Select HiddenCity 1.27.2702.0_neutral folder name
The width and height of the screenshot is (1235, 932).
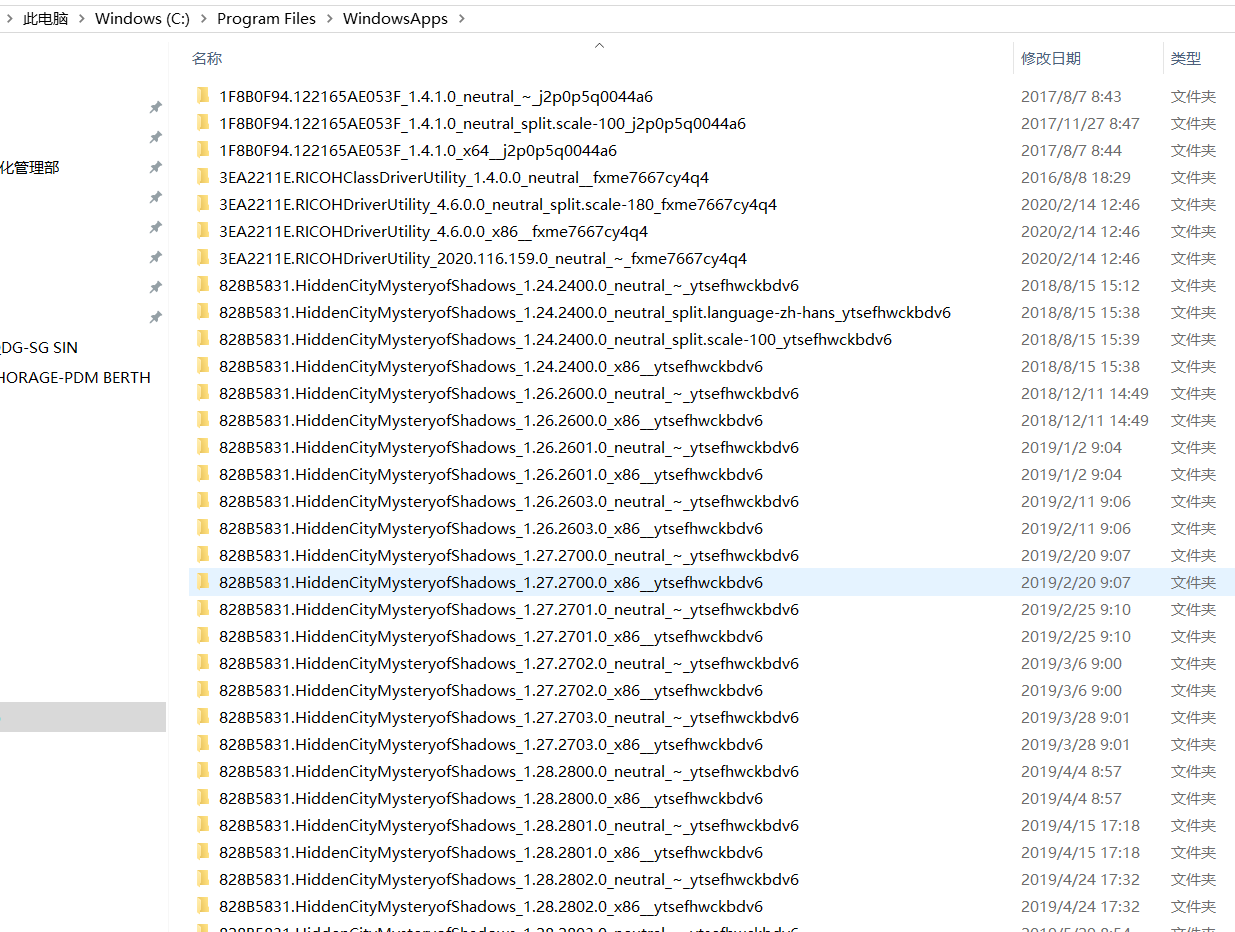(509, 664)
